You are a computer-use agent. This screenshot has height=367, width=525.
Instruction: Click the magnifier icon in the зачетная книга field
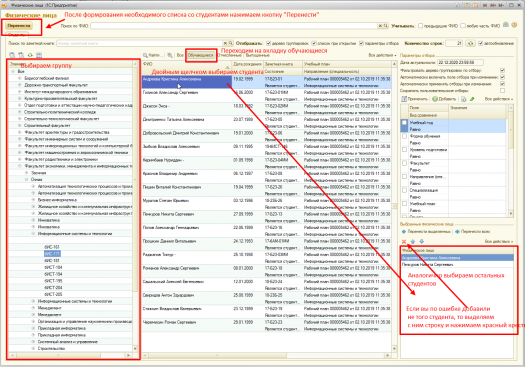tap(230, 43)
